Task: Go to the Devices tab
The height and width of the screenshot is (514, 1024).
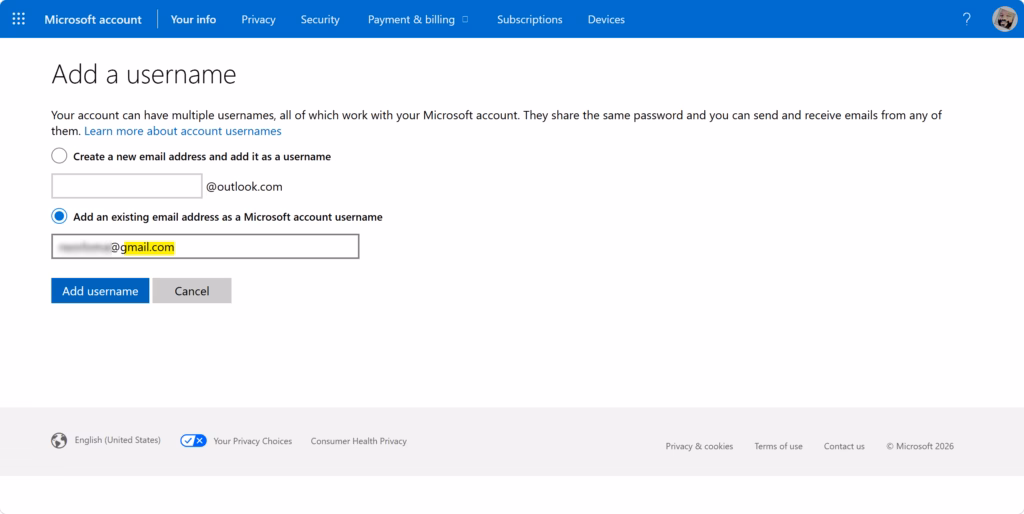Action: click(x=606, y=20)
